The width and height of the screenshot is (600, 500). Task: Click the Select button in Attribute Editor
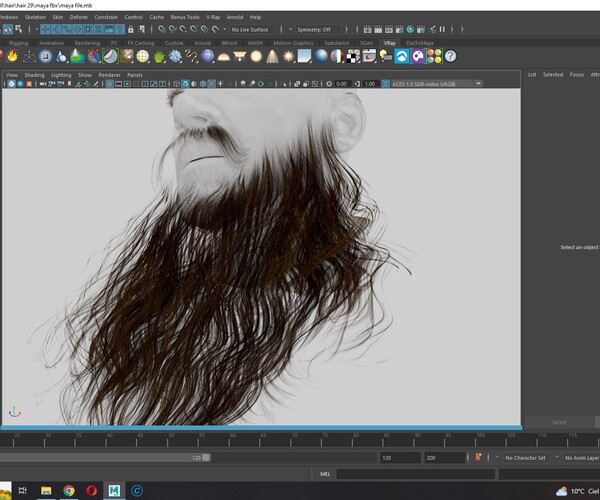pos(559,422)
